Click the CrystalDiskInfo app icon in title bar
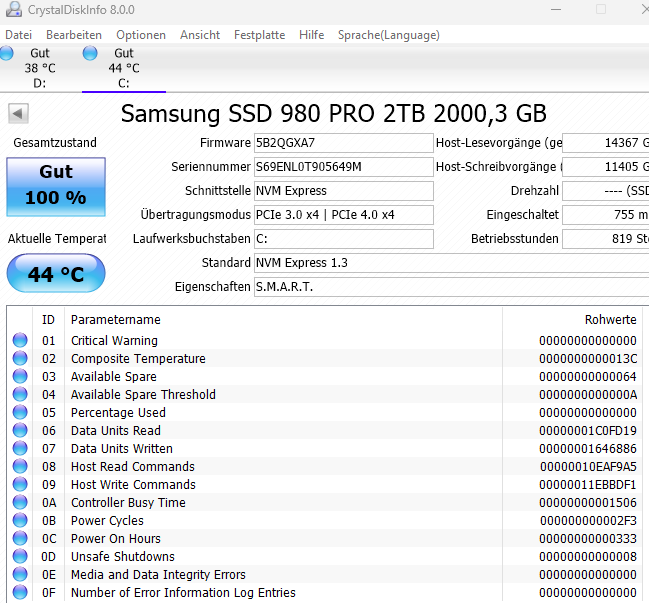Screen dimensions: 649x603 pos(14,9)
